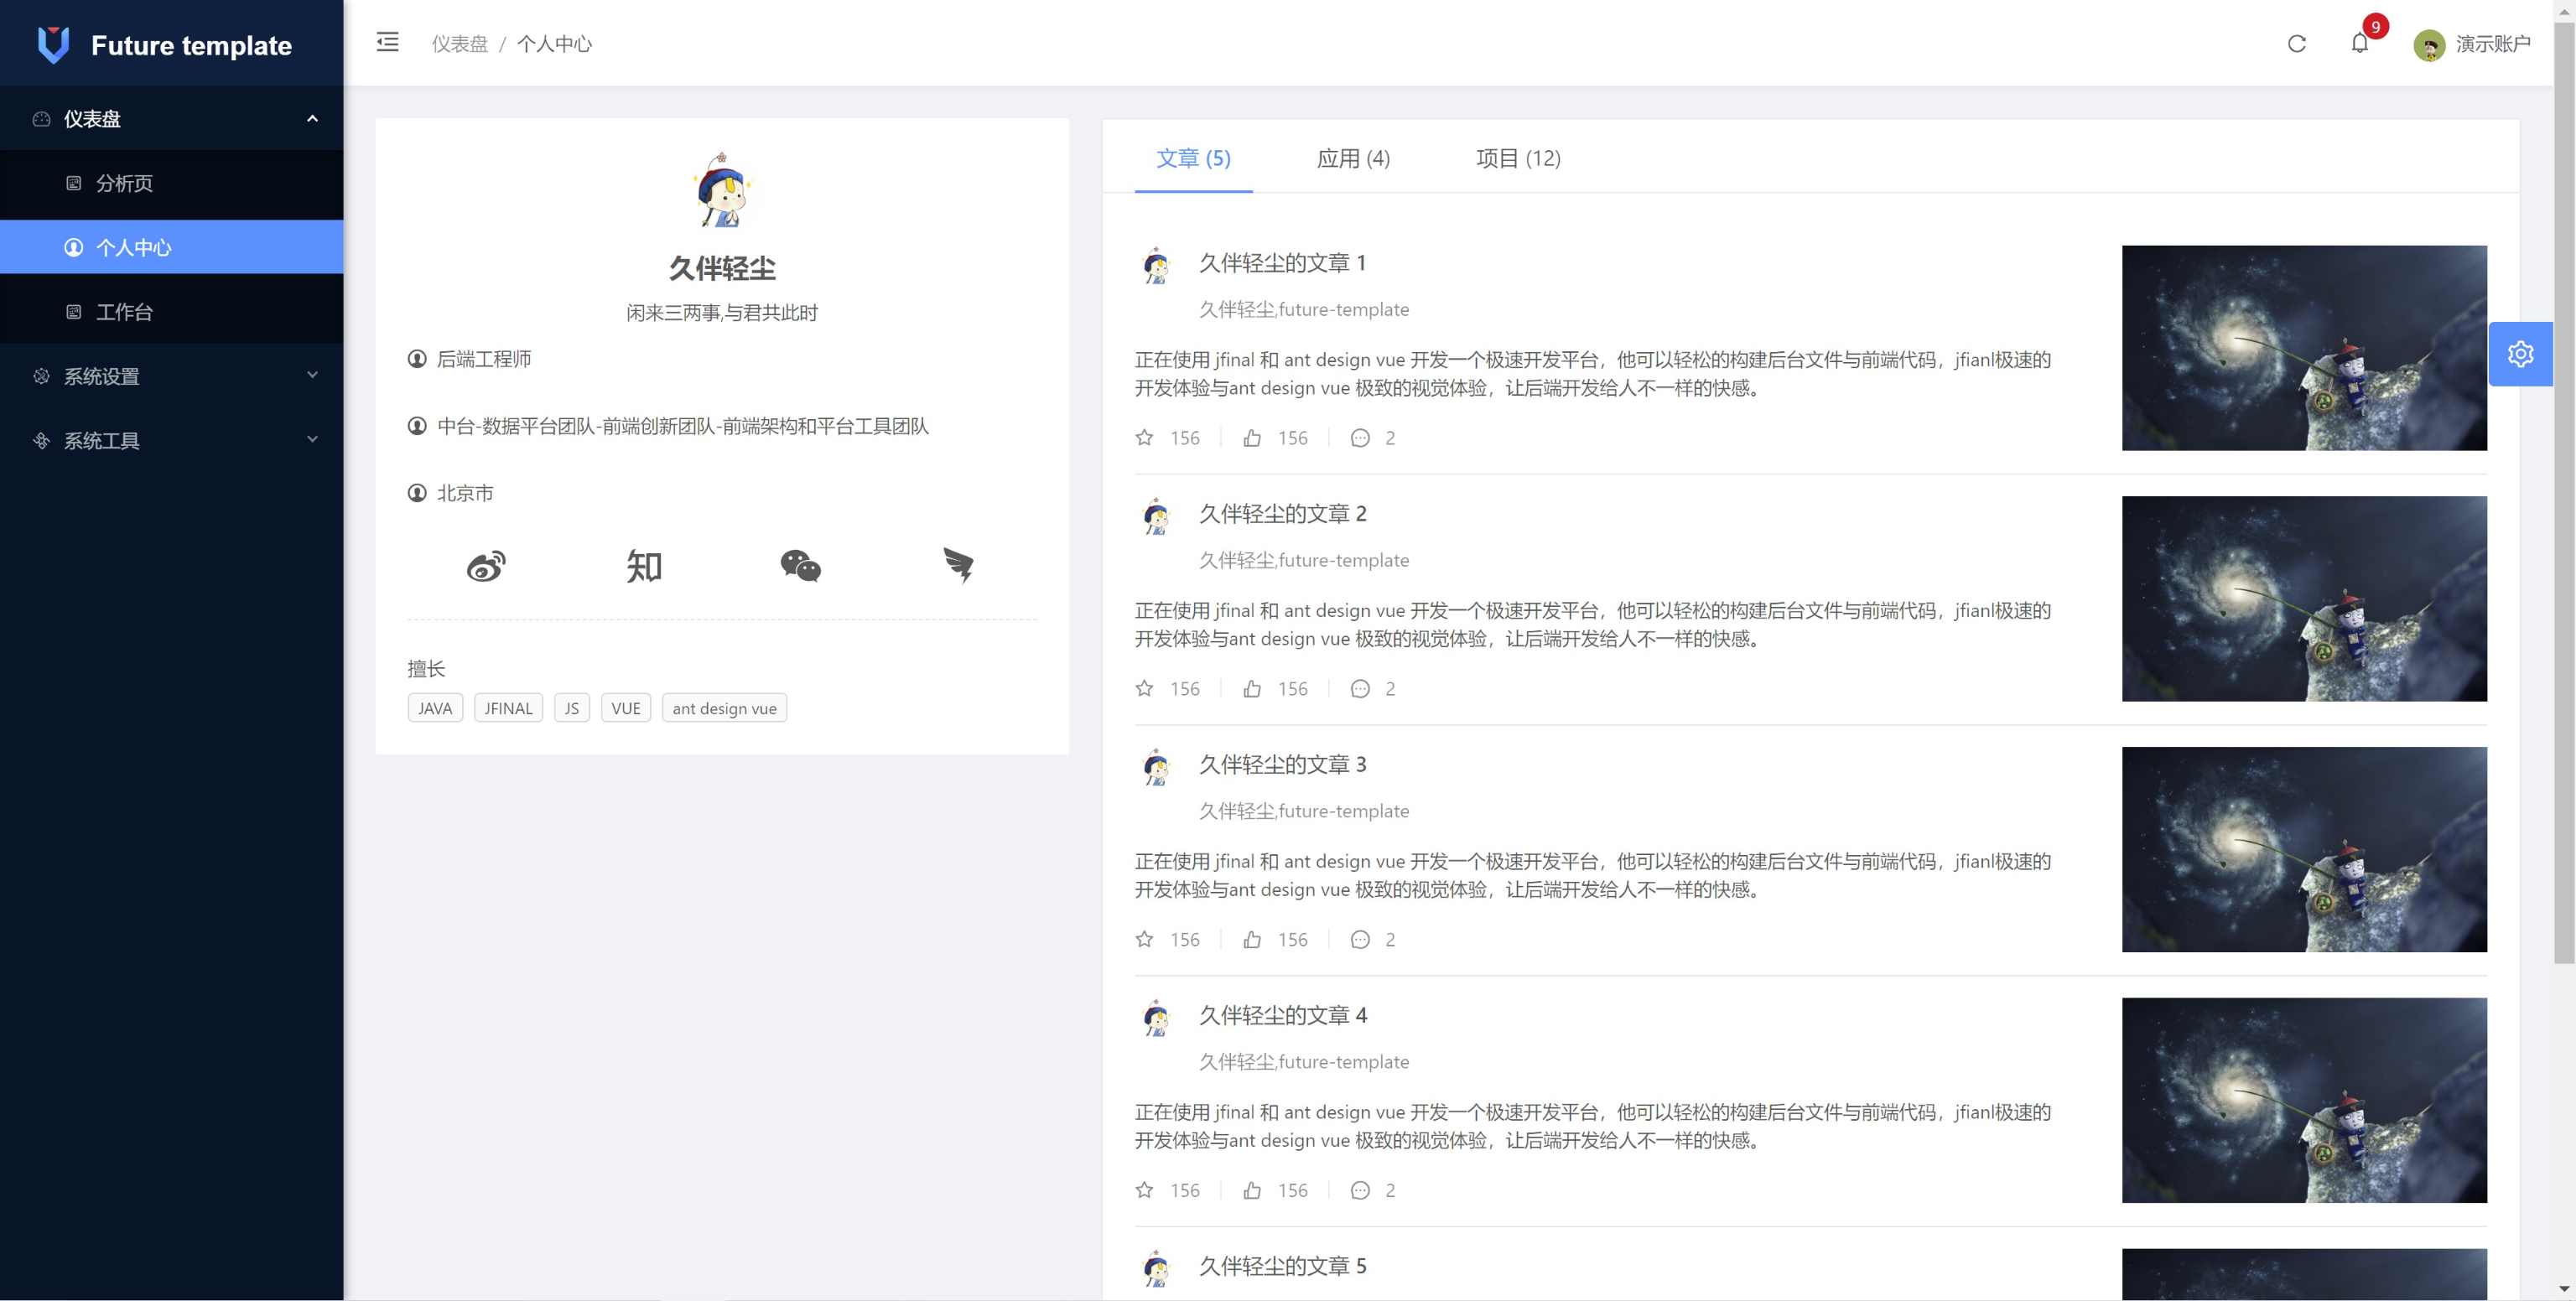Open the 久伴轻尘的文章 4 title link

click(x=1282, y=1015)
